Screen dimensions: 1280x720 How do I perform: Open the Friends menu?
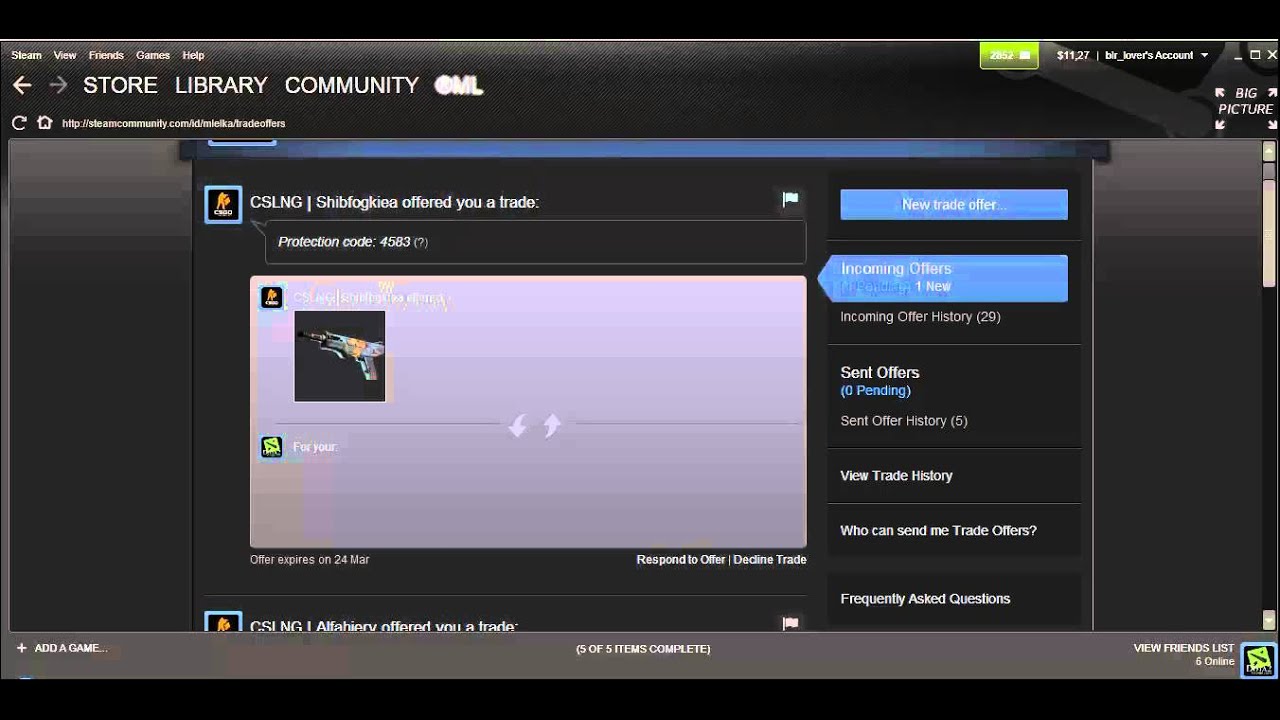click(106, 55)
